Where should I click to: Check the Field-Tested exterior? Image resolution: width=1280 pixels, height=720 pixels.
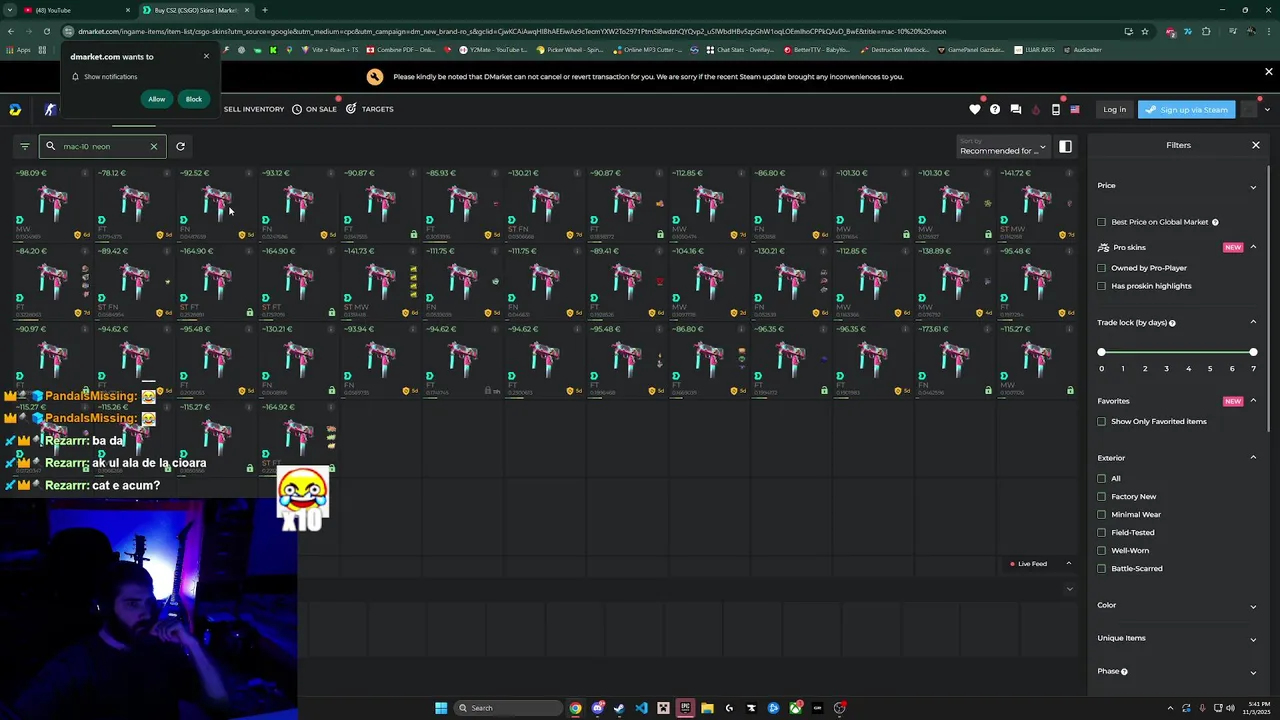tap(1102, 532)
